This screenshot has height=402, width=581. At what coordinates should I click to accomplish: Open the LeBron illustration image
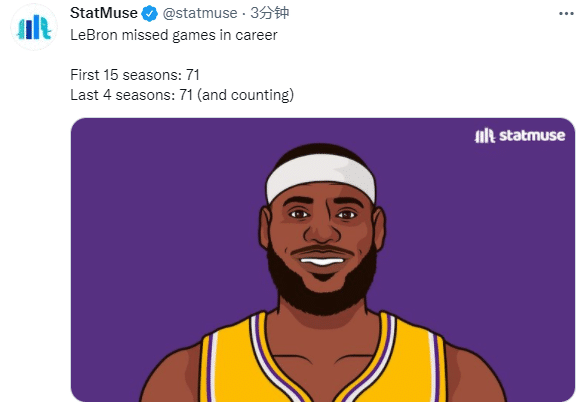[x=323, y=260]
